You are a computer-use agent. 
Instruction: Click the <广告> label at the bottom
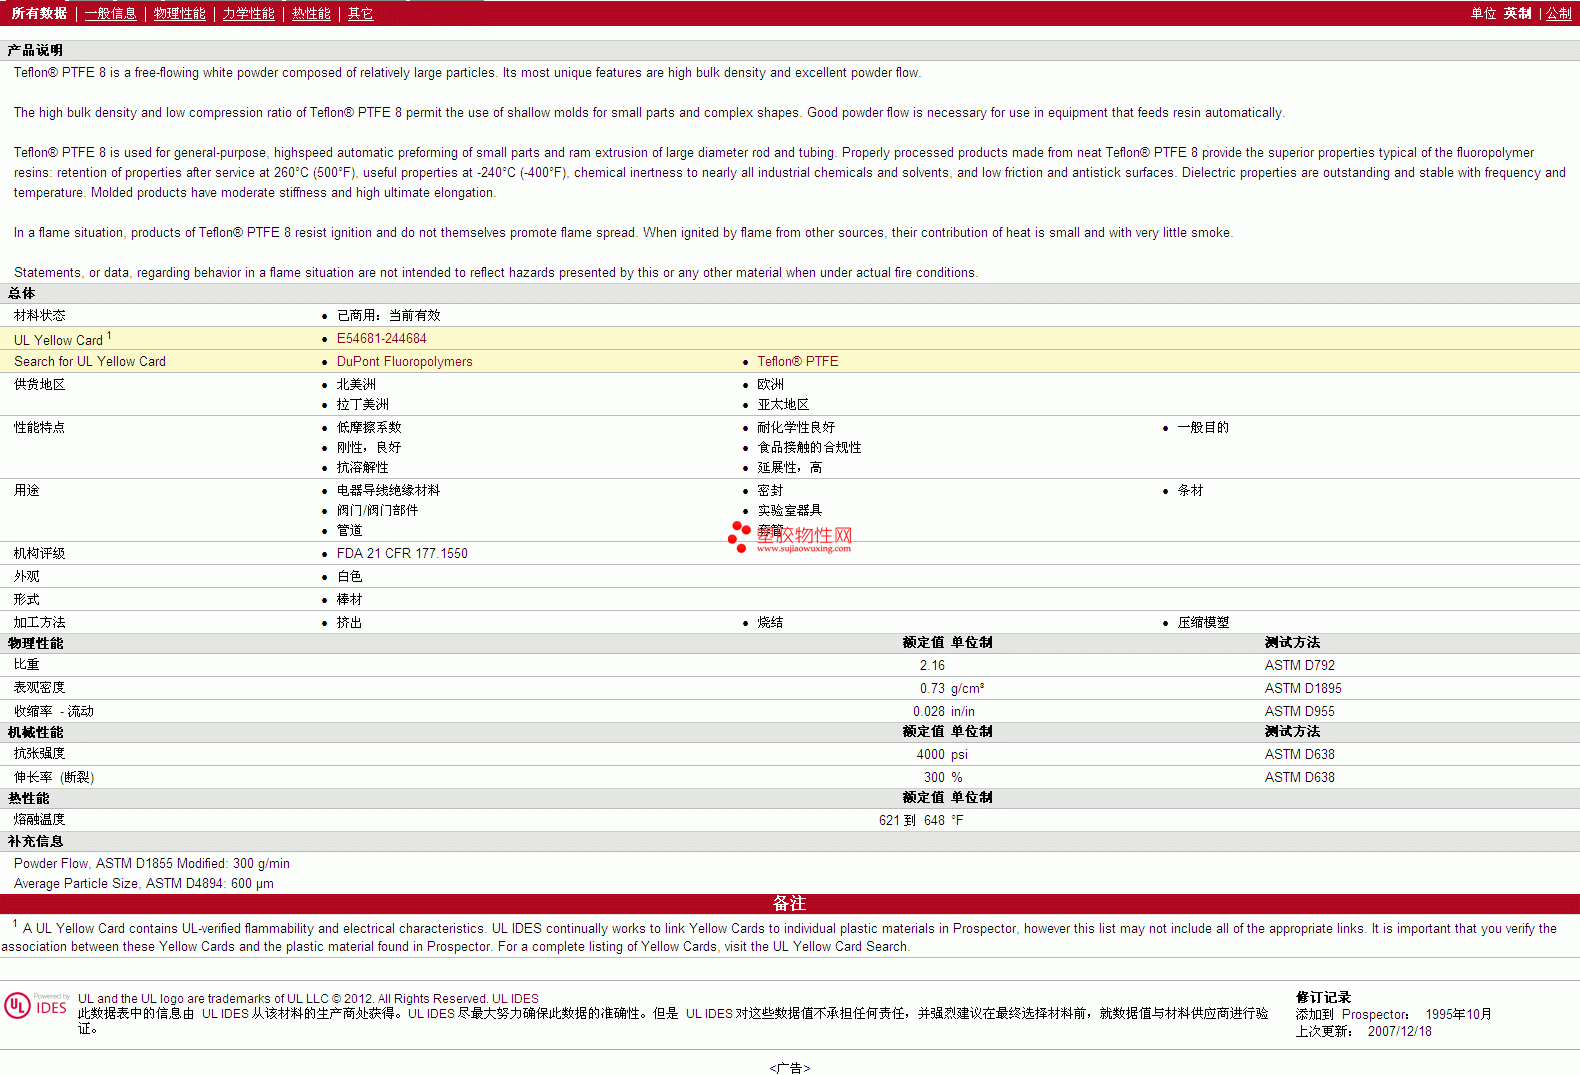tap(790, 1068)
